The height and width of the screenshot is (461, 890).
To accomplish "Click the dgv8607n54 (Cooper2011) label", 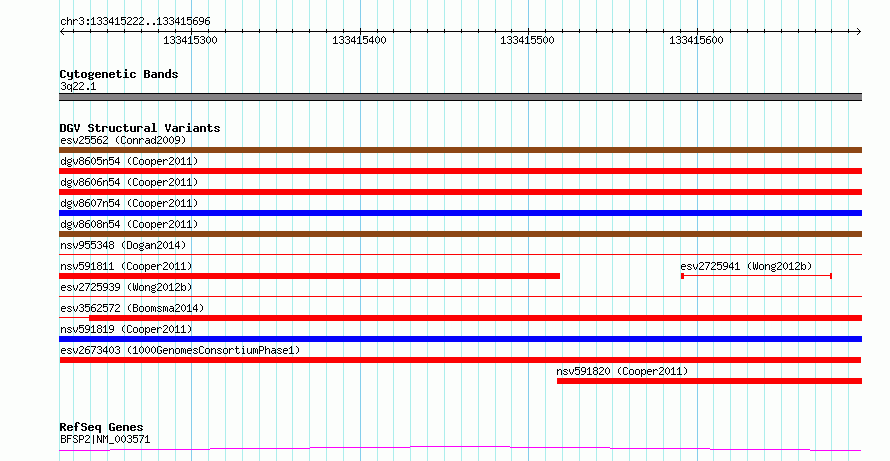I will pos(129,203).
